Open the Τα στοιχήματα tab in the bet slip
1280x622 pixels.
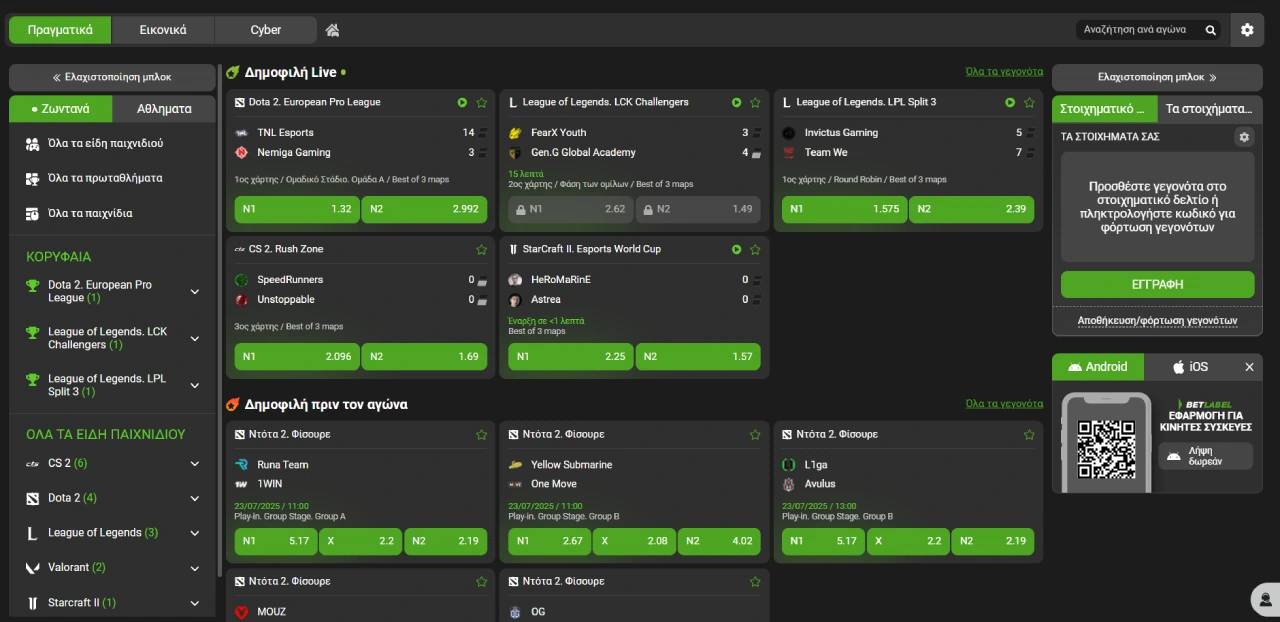(x=1210, y=109)
